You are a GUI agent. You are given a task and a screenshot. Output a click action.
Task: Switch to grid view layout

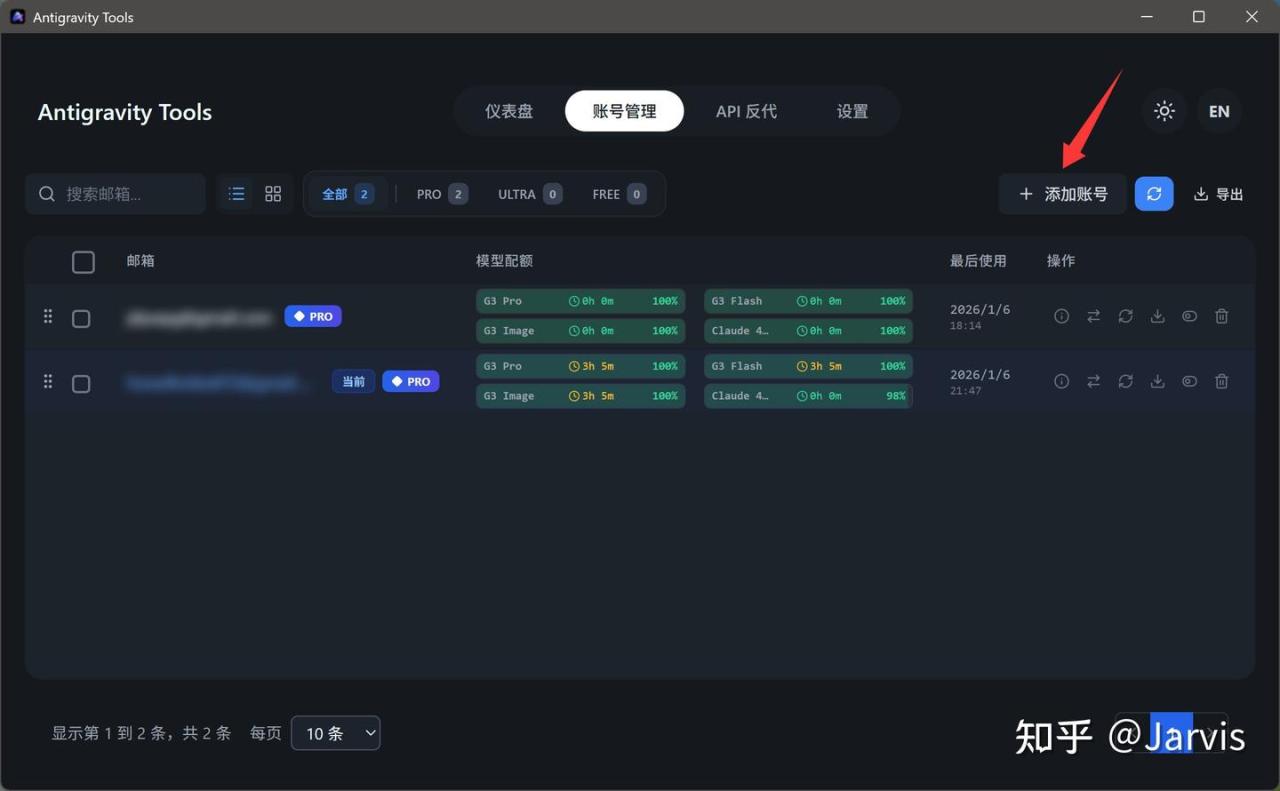point(273,194)
